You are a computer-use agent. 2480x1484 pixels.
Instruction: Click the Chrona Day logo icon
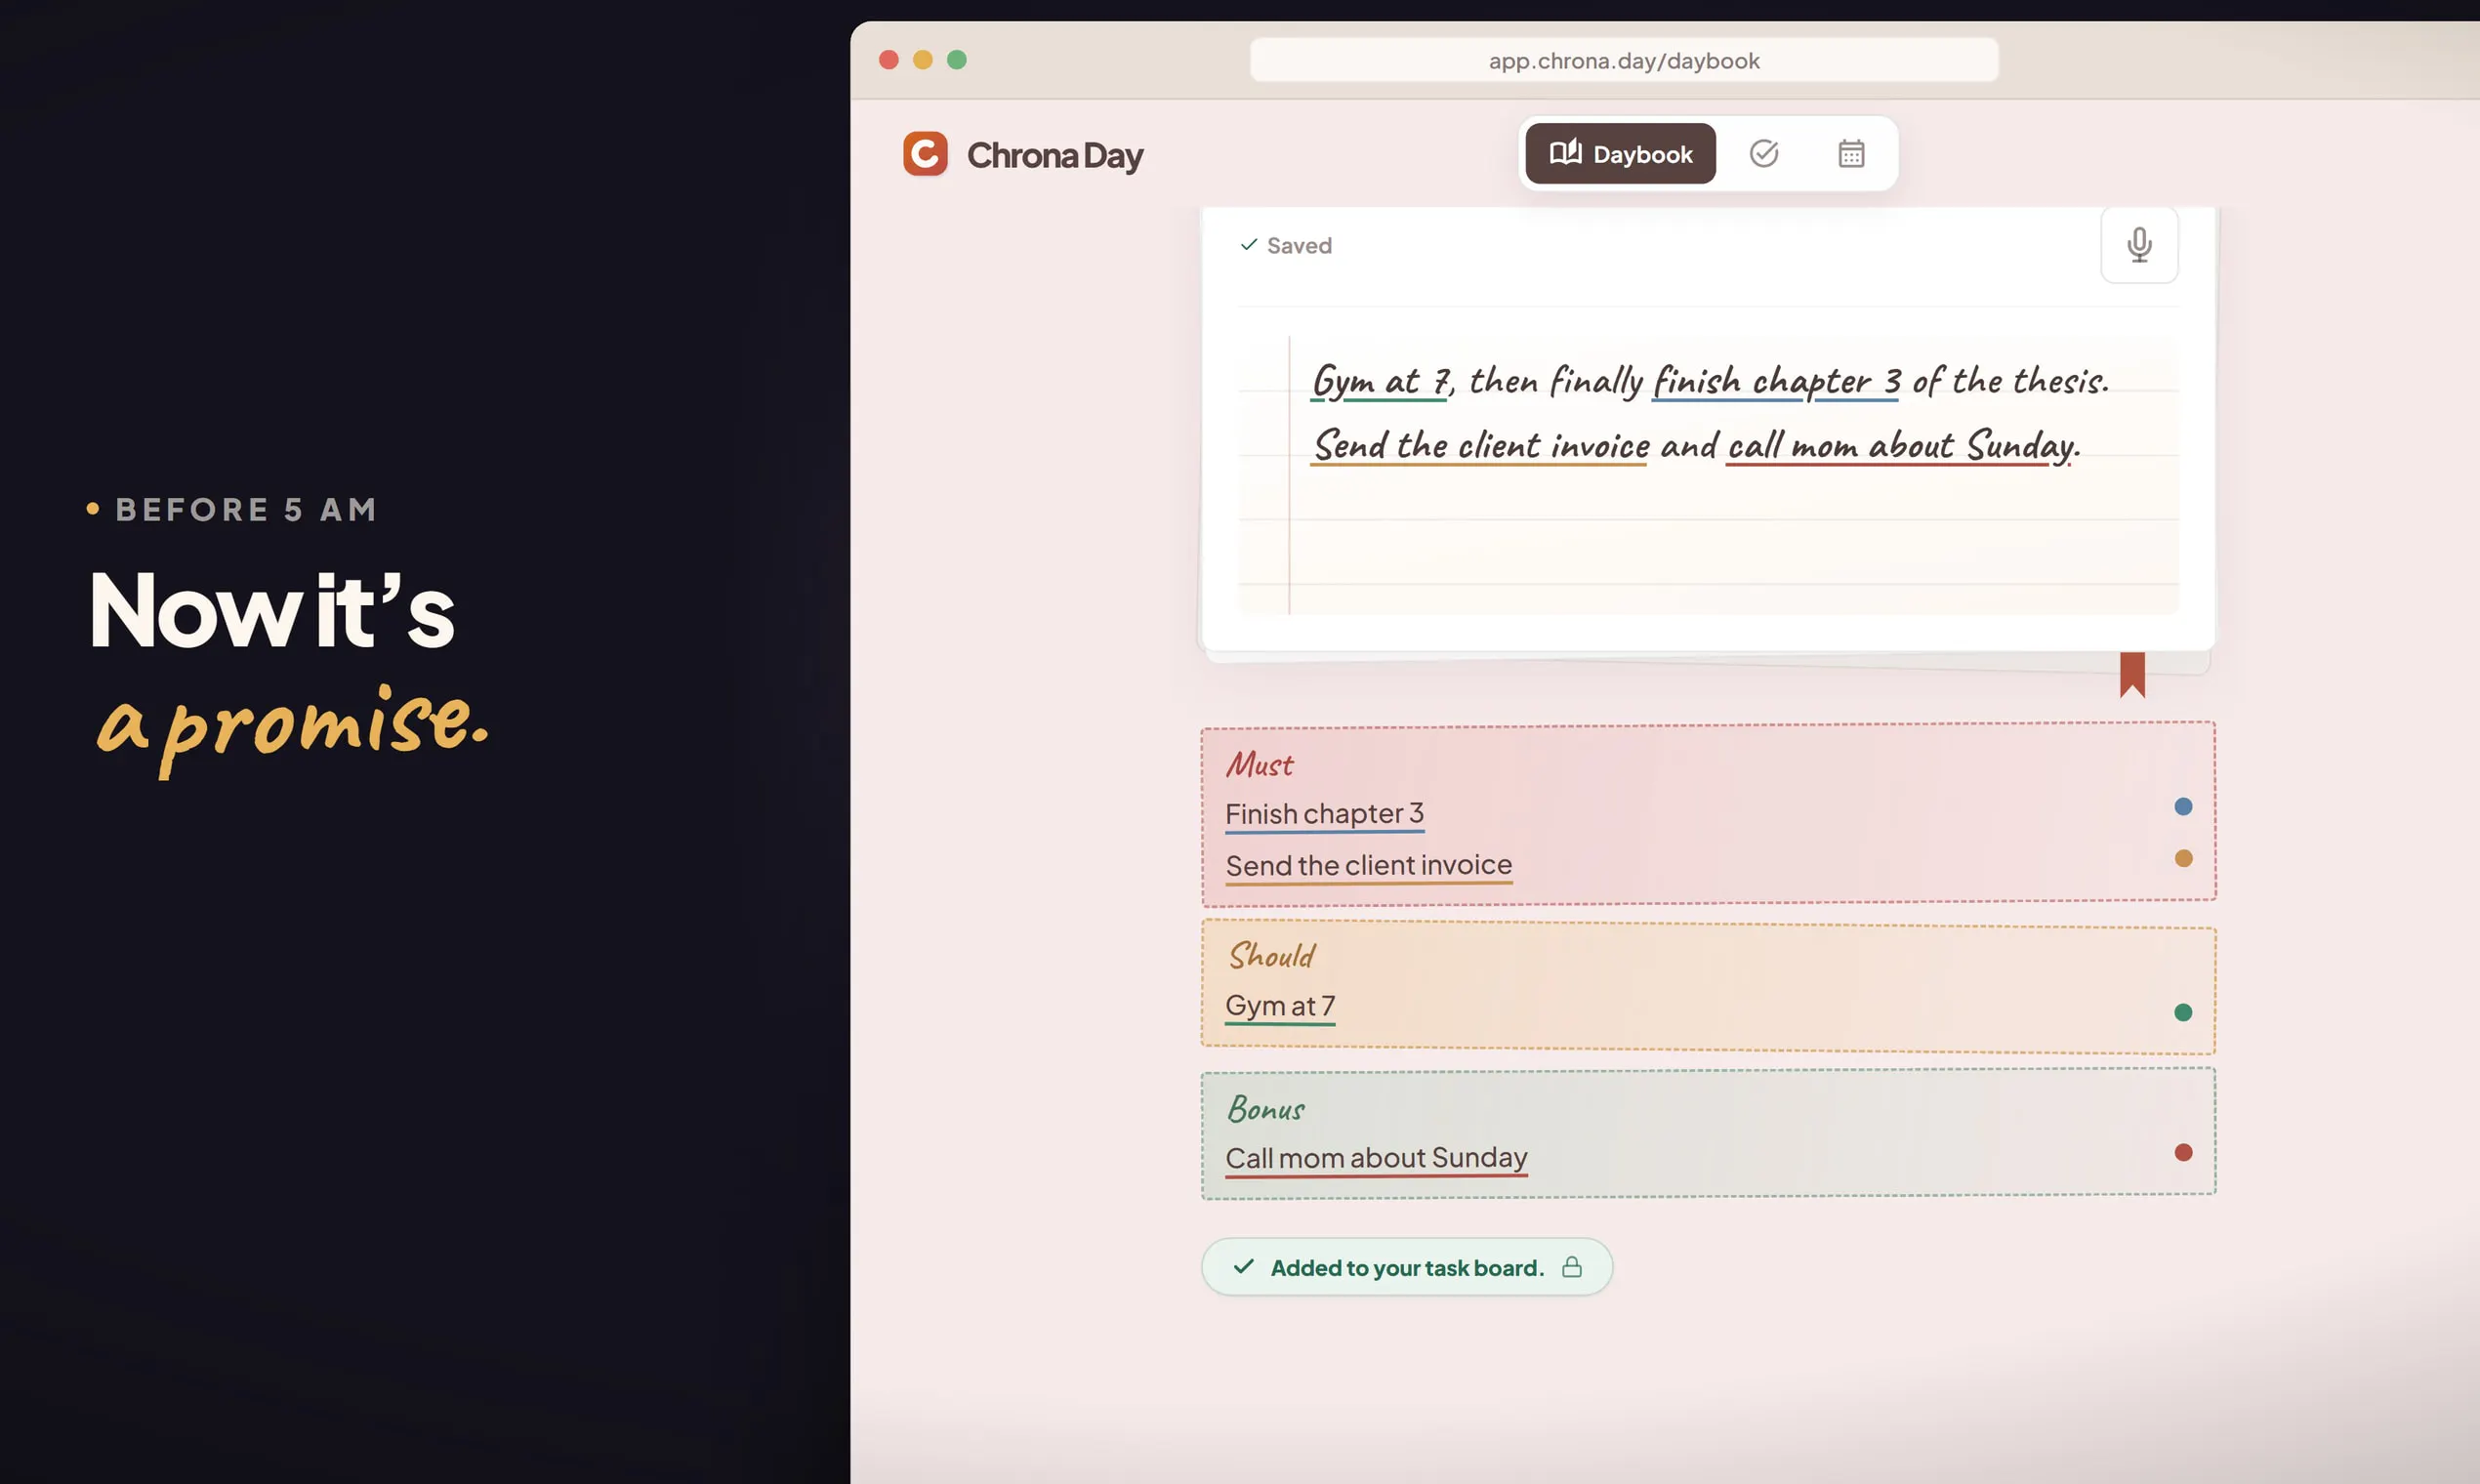click(x=925, y=154)
